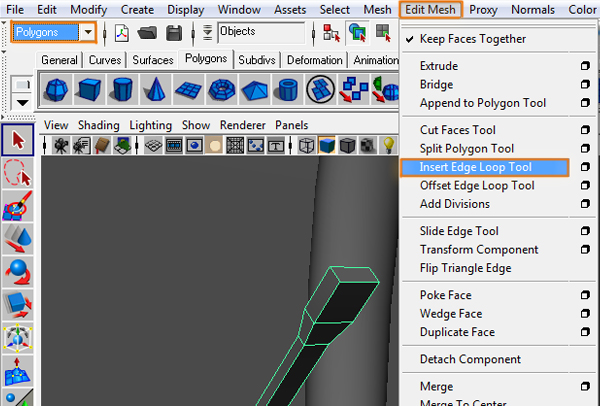Viewport: 600px width, 406px height.
Task: Open Merge option box
Action: coord(585,386)
